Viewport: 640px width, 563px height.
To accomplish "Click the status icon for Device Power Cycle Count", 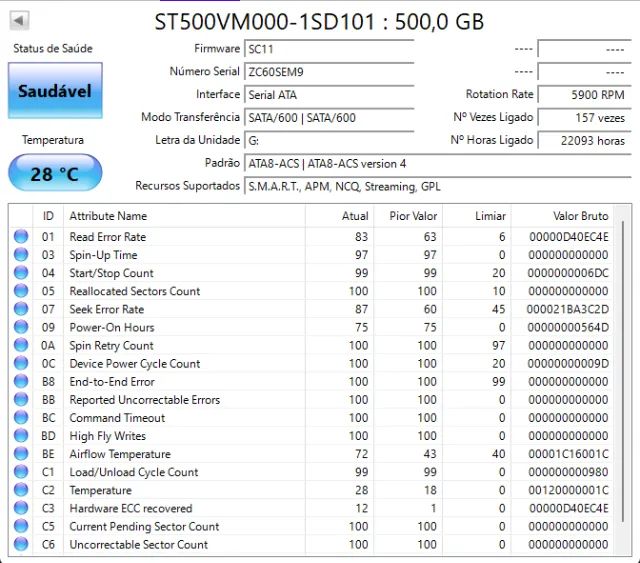I will click(x=21, y=363).
